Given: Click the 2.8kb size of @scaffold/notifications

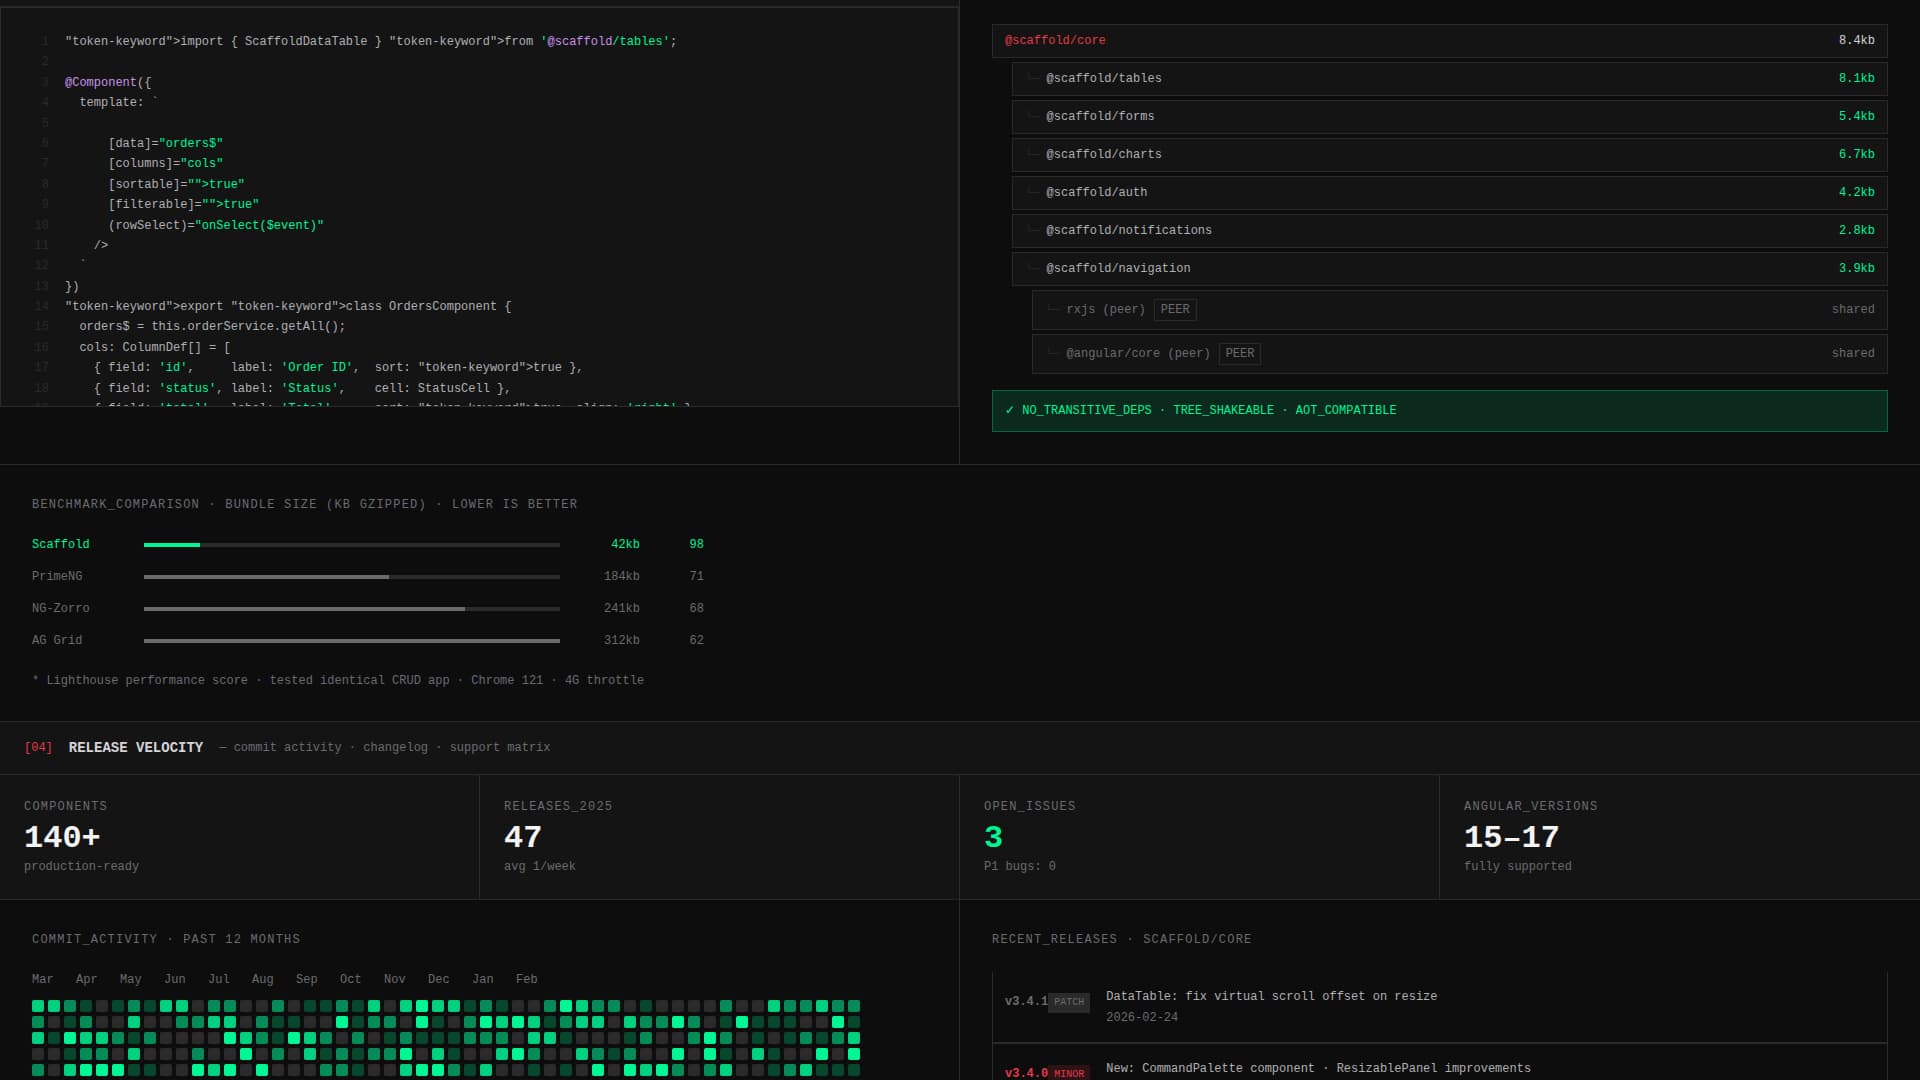Looking at the screenshot, I should click(1856, 231).
